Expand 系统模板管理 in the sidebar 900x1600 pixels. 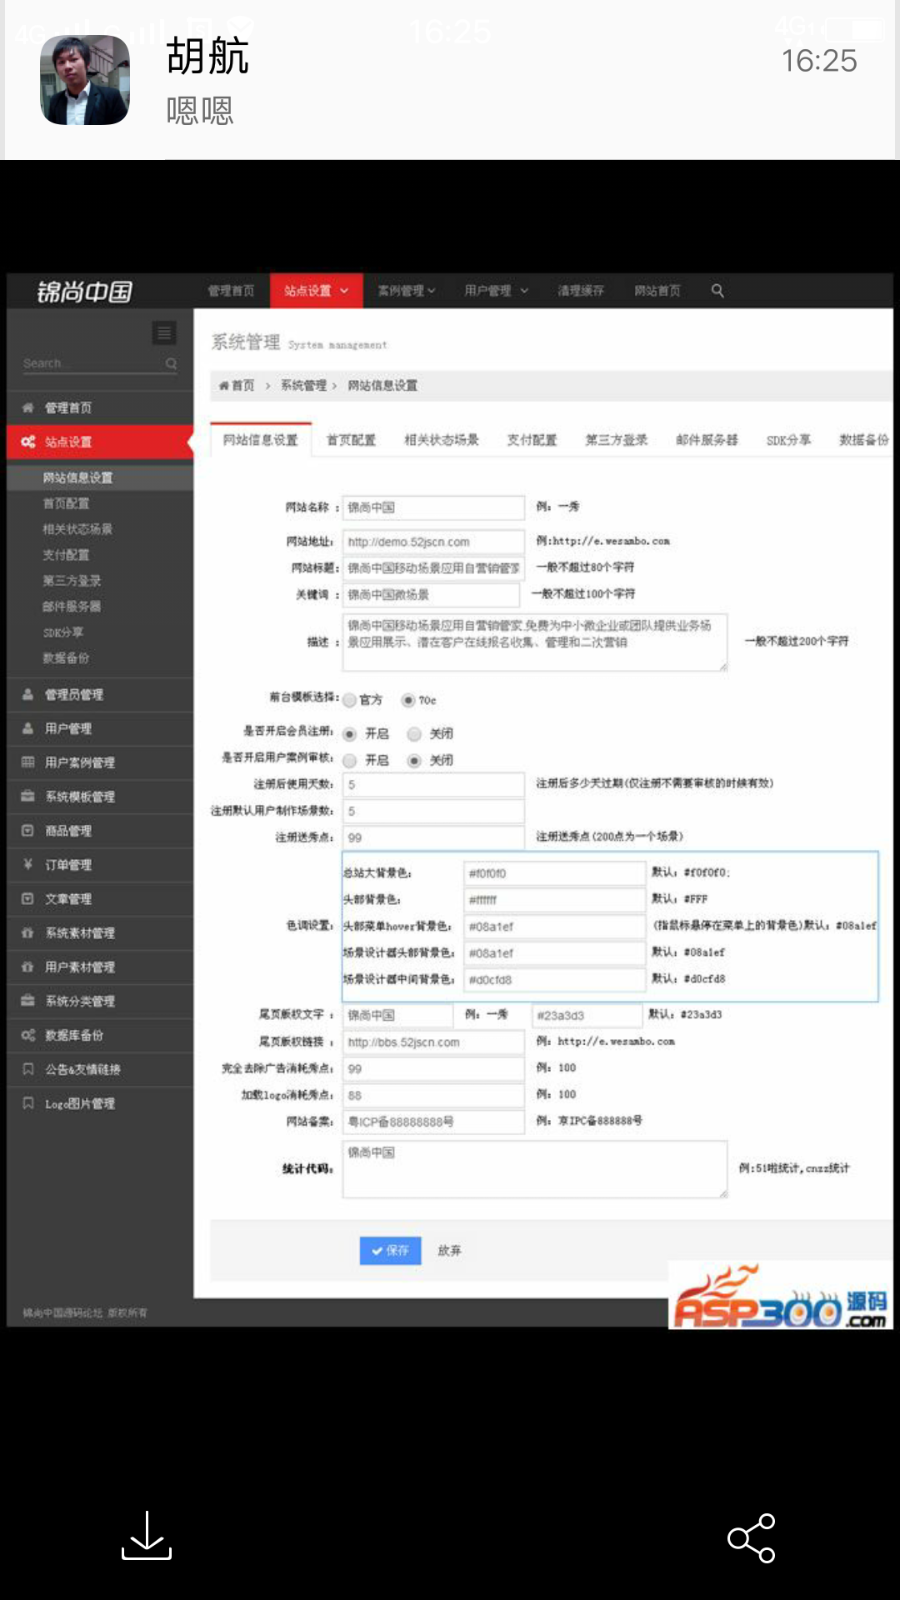pyautogui.click(x=100, y=796)
